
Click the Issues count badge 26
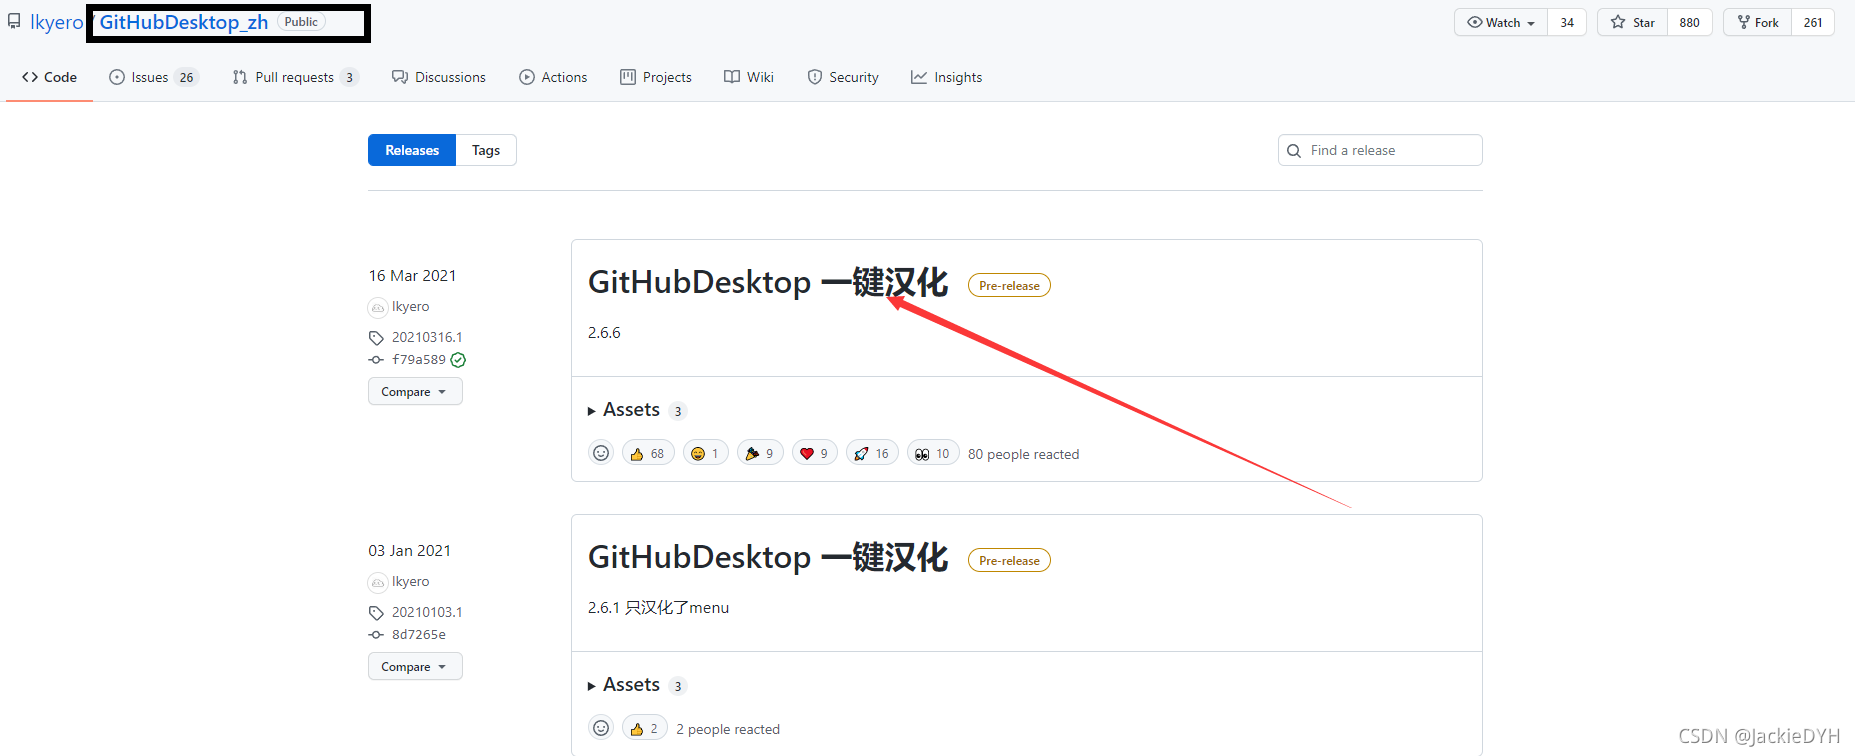click(x=186, y=77)
